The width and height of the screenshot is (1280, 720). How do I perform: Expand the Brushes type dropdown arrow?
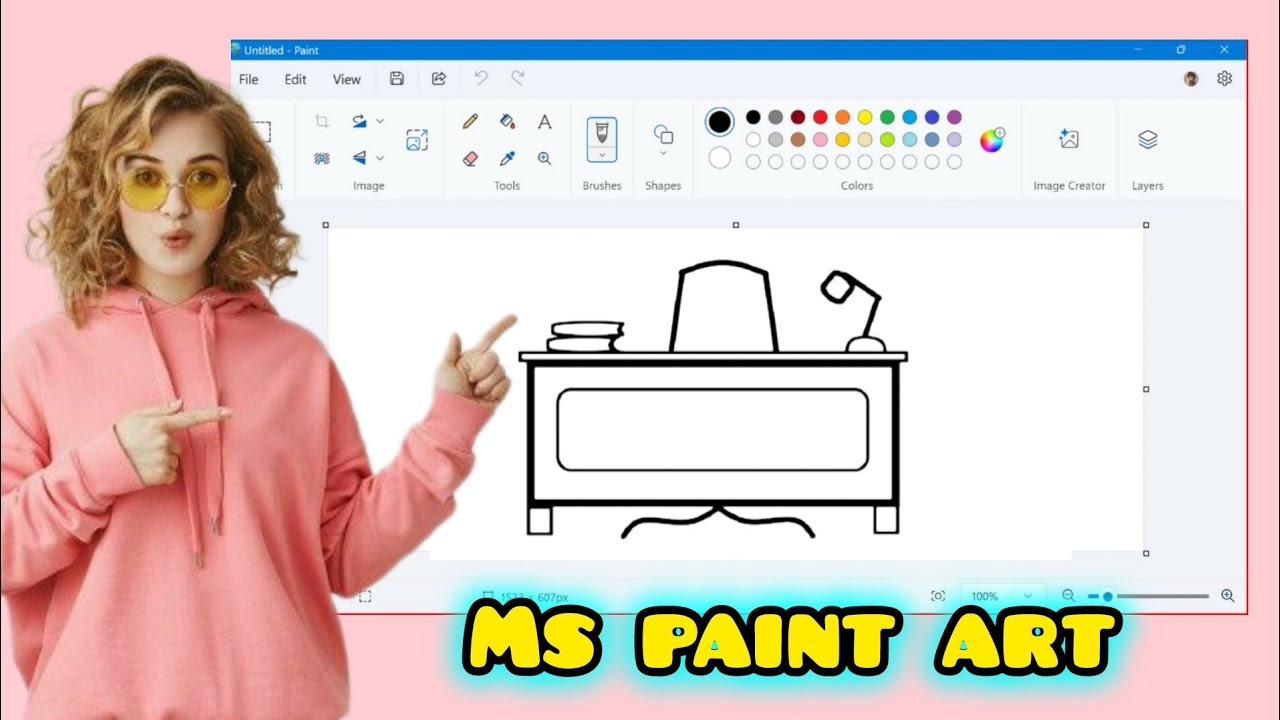(602, 155)
